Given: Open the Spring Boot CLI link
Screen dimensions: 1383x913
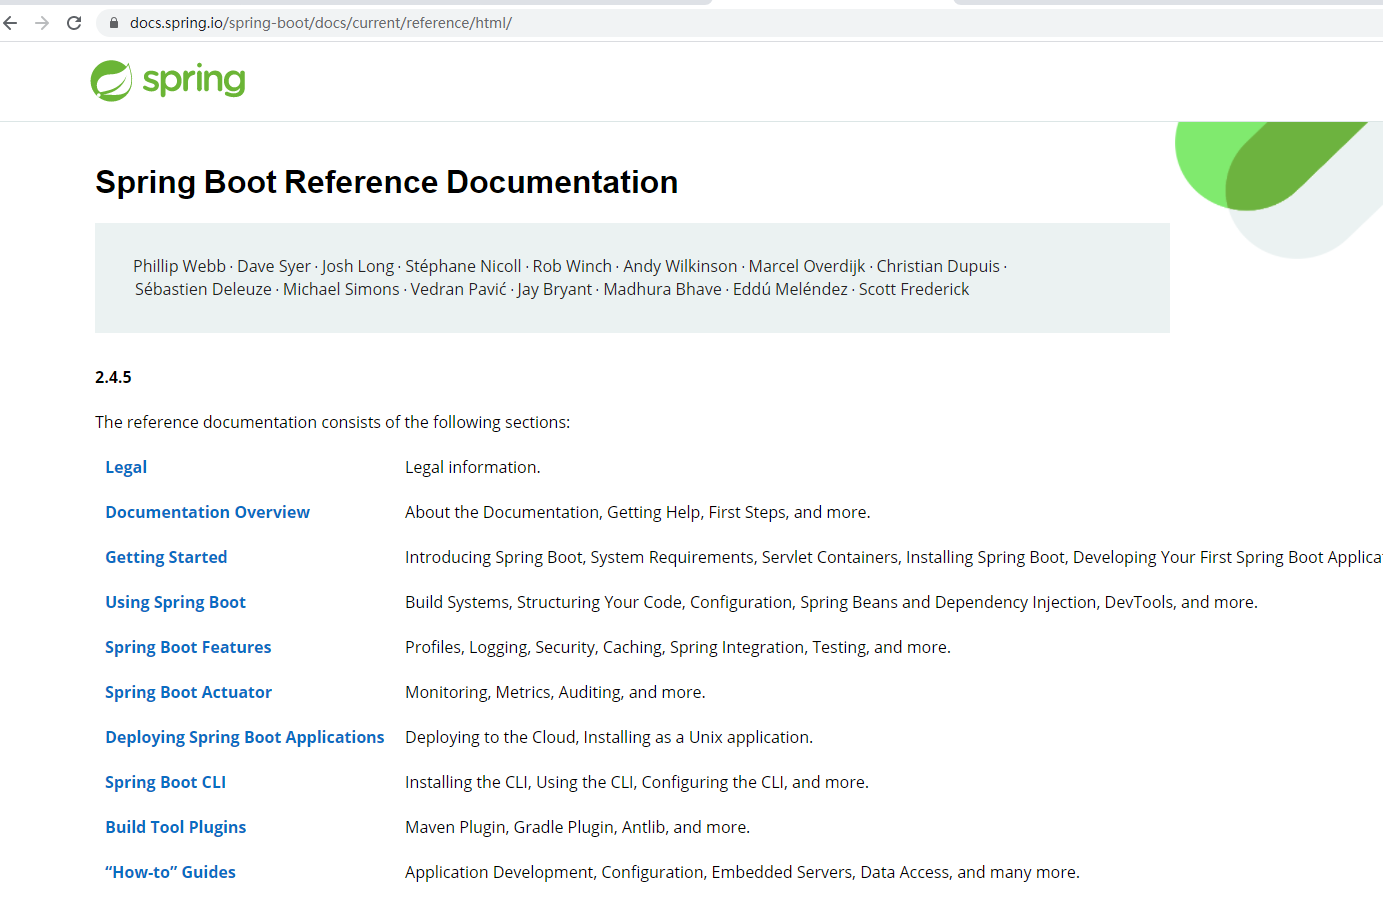Looking at the screenshot, I should (x=166, y=782).
